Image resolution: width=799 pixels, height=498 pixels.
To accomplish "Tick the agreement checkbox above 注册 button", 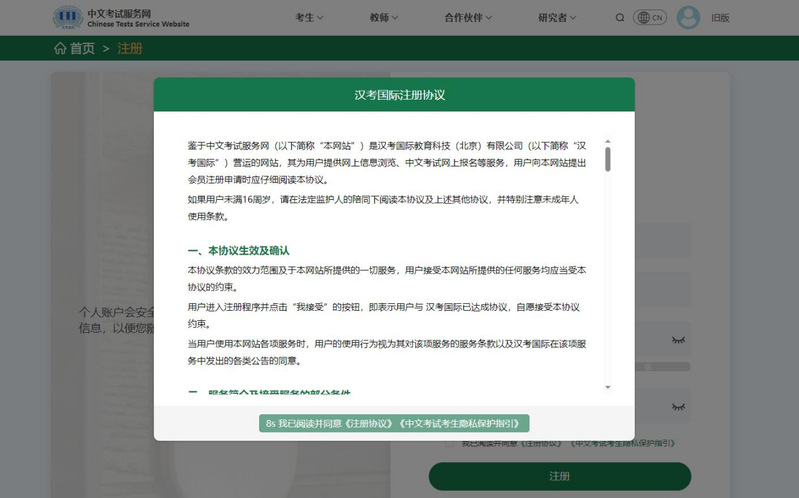I will [449, 443].
